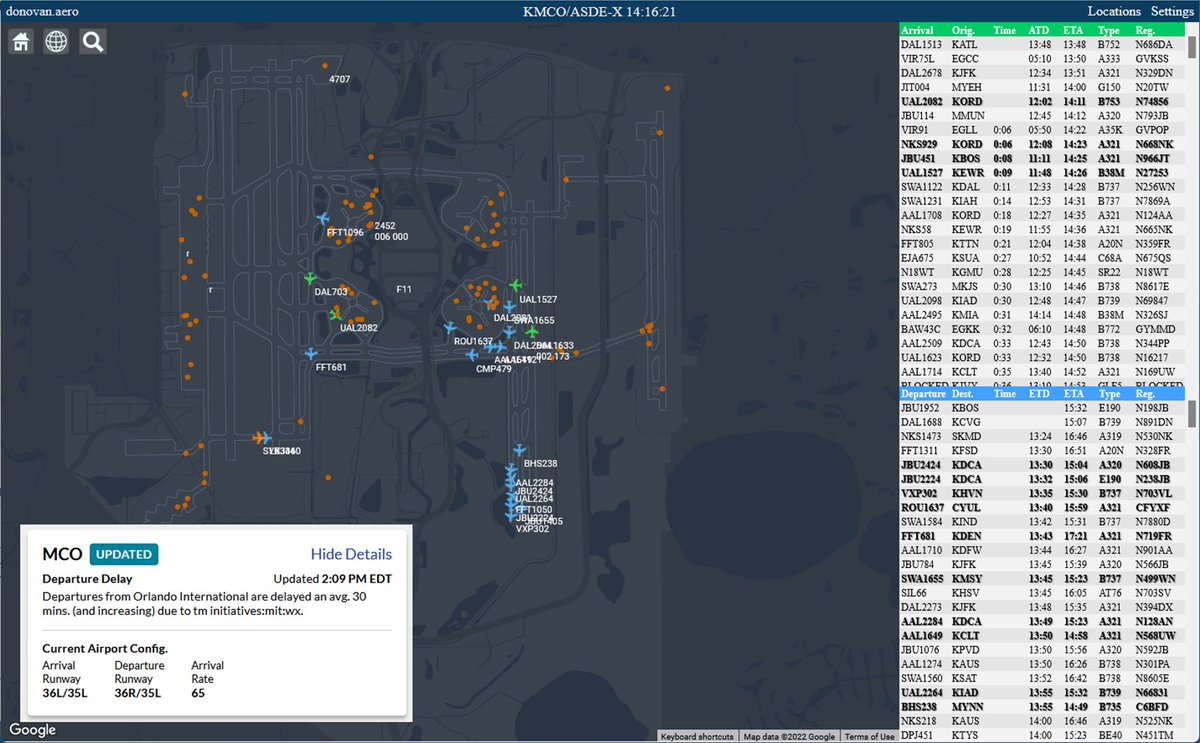Select departure row ROU1637
The height and width of the screenshot is (743, 1200).
click(1043, 507)
